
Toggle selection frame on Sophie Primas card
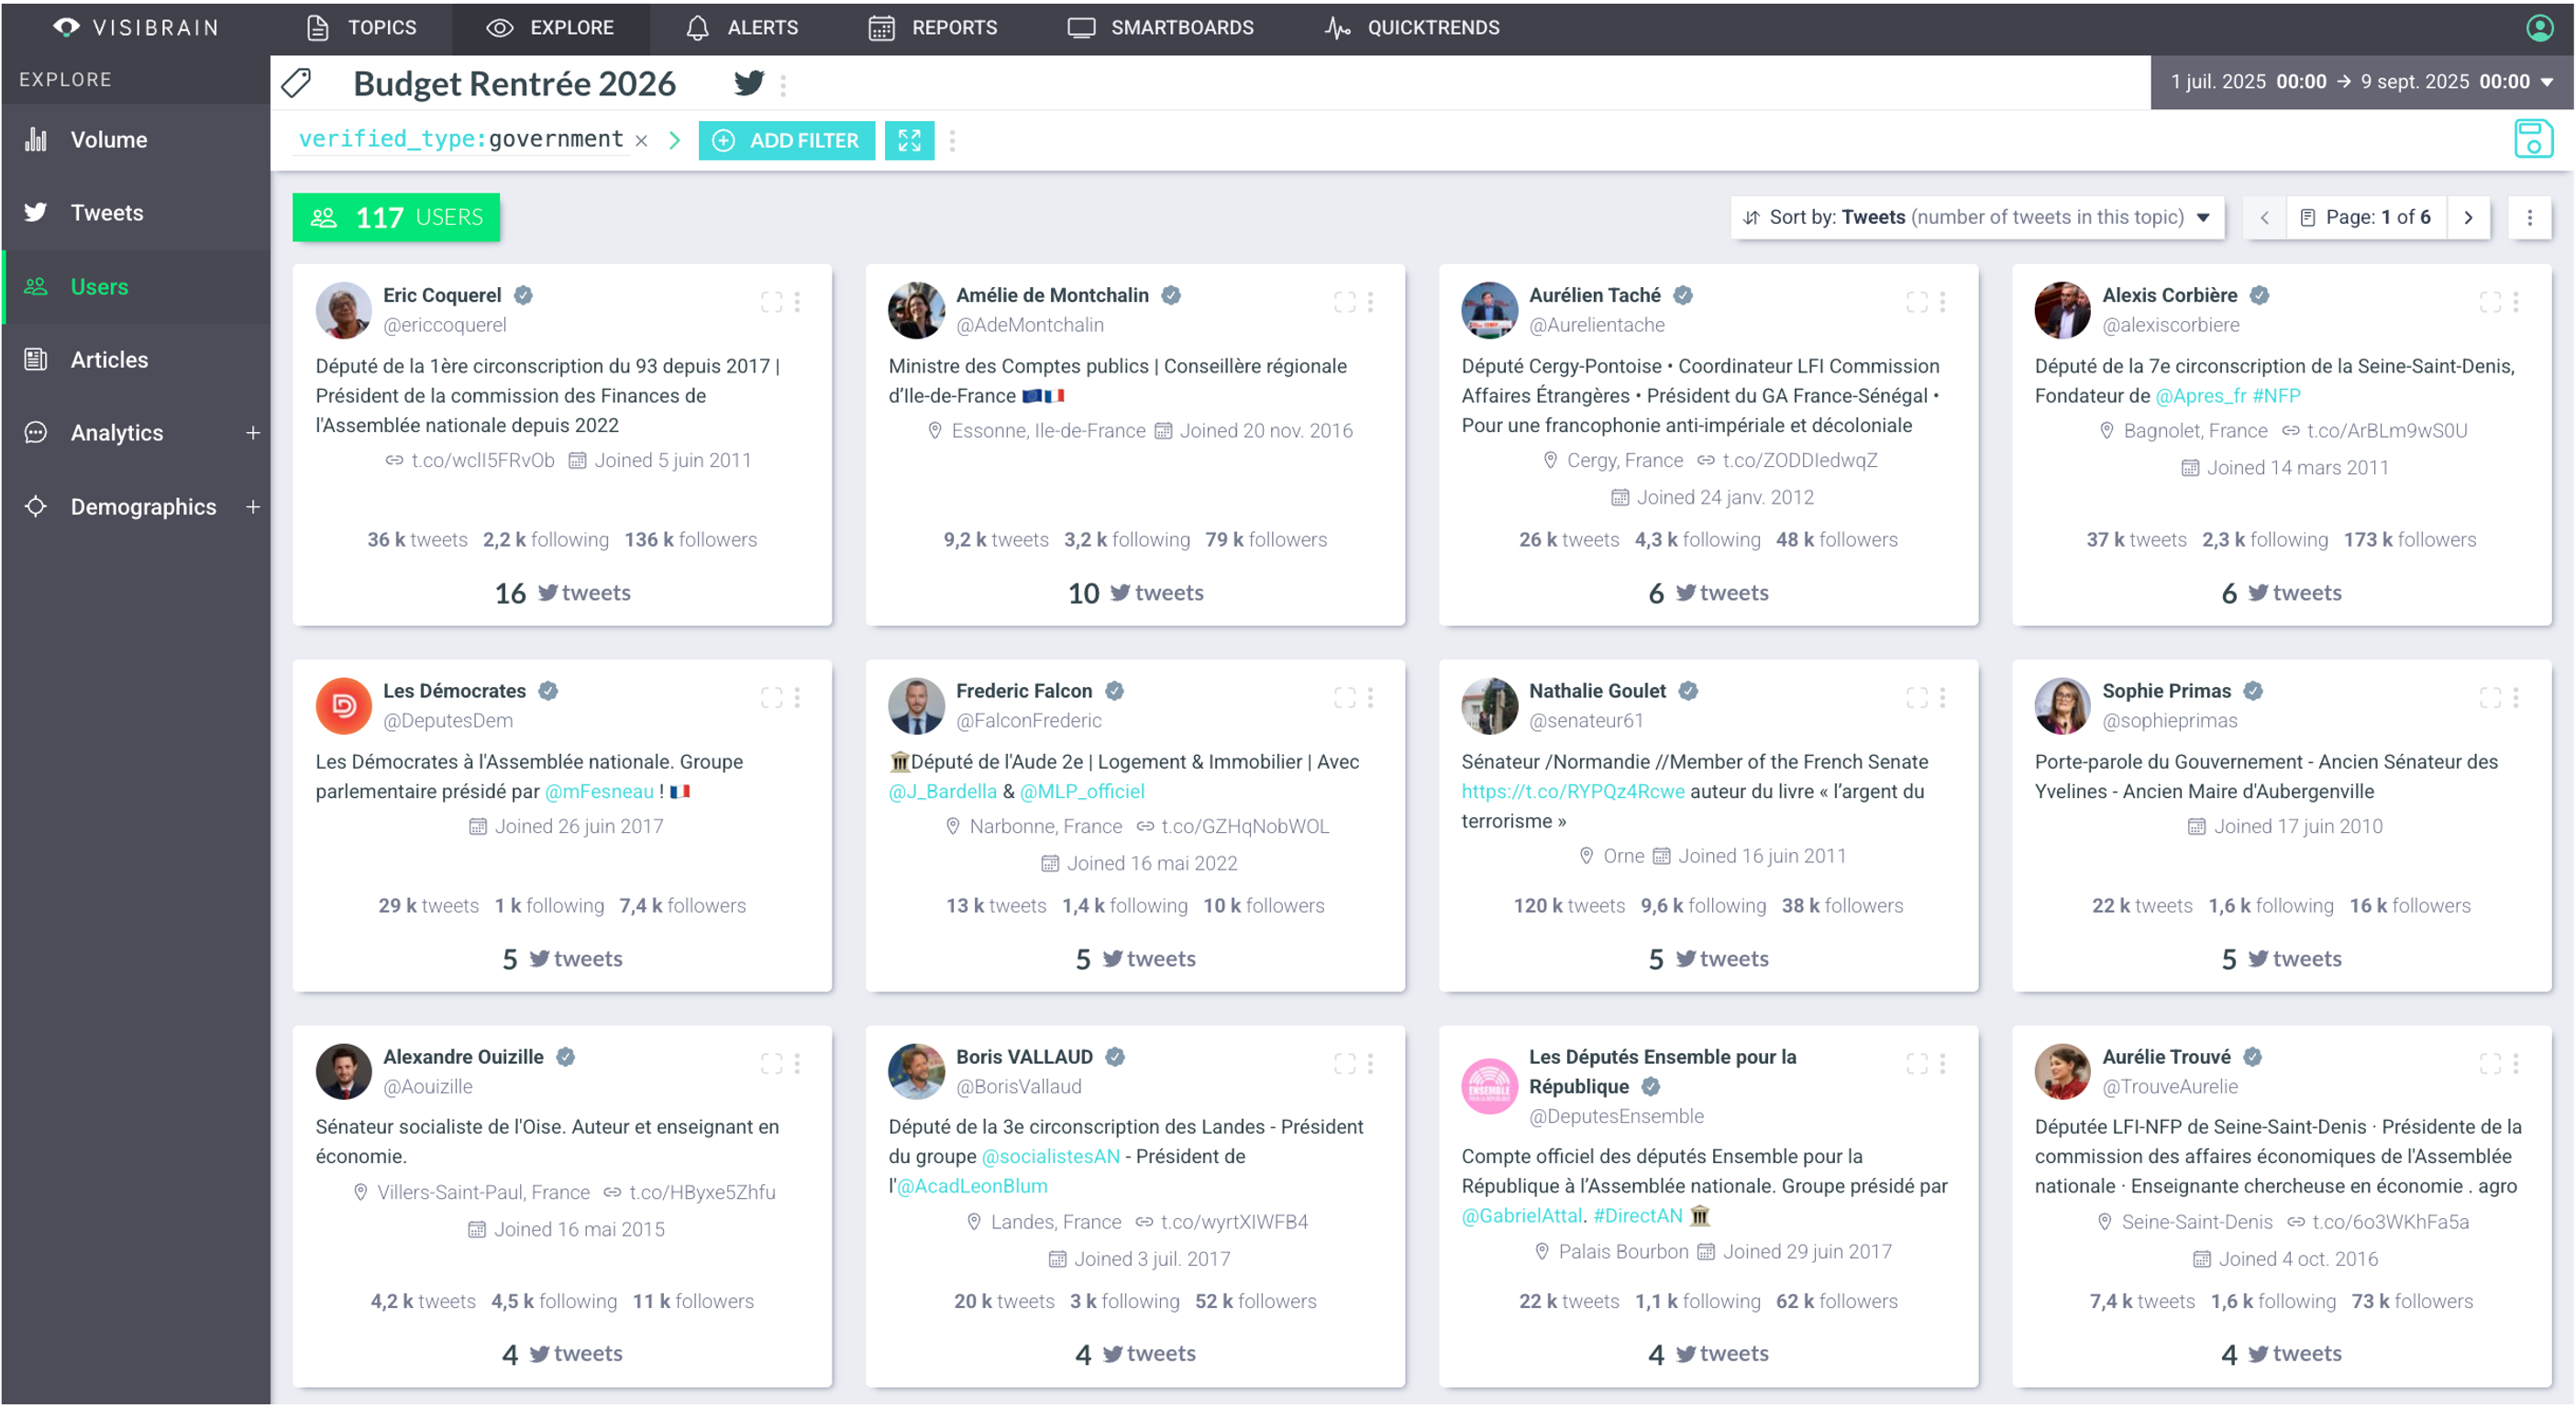pyautogui.click(x=2489, y=697)
